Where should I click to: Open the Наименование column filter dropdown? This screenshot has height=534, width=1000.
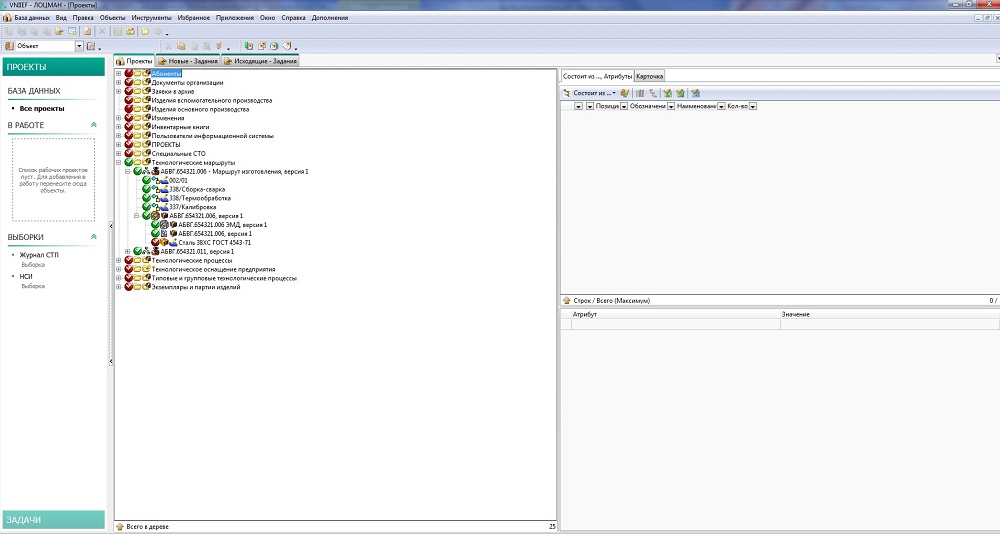pyautogui.click(x=720, y=106)
